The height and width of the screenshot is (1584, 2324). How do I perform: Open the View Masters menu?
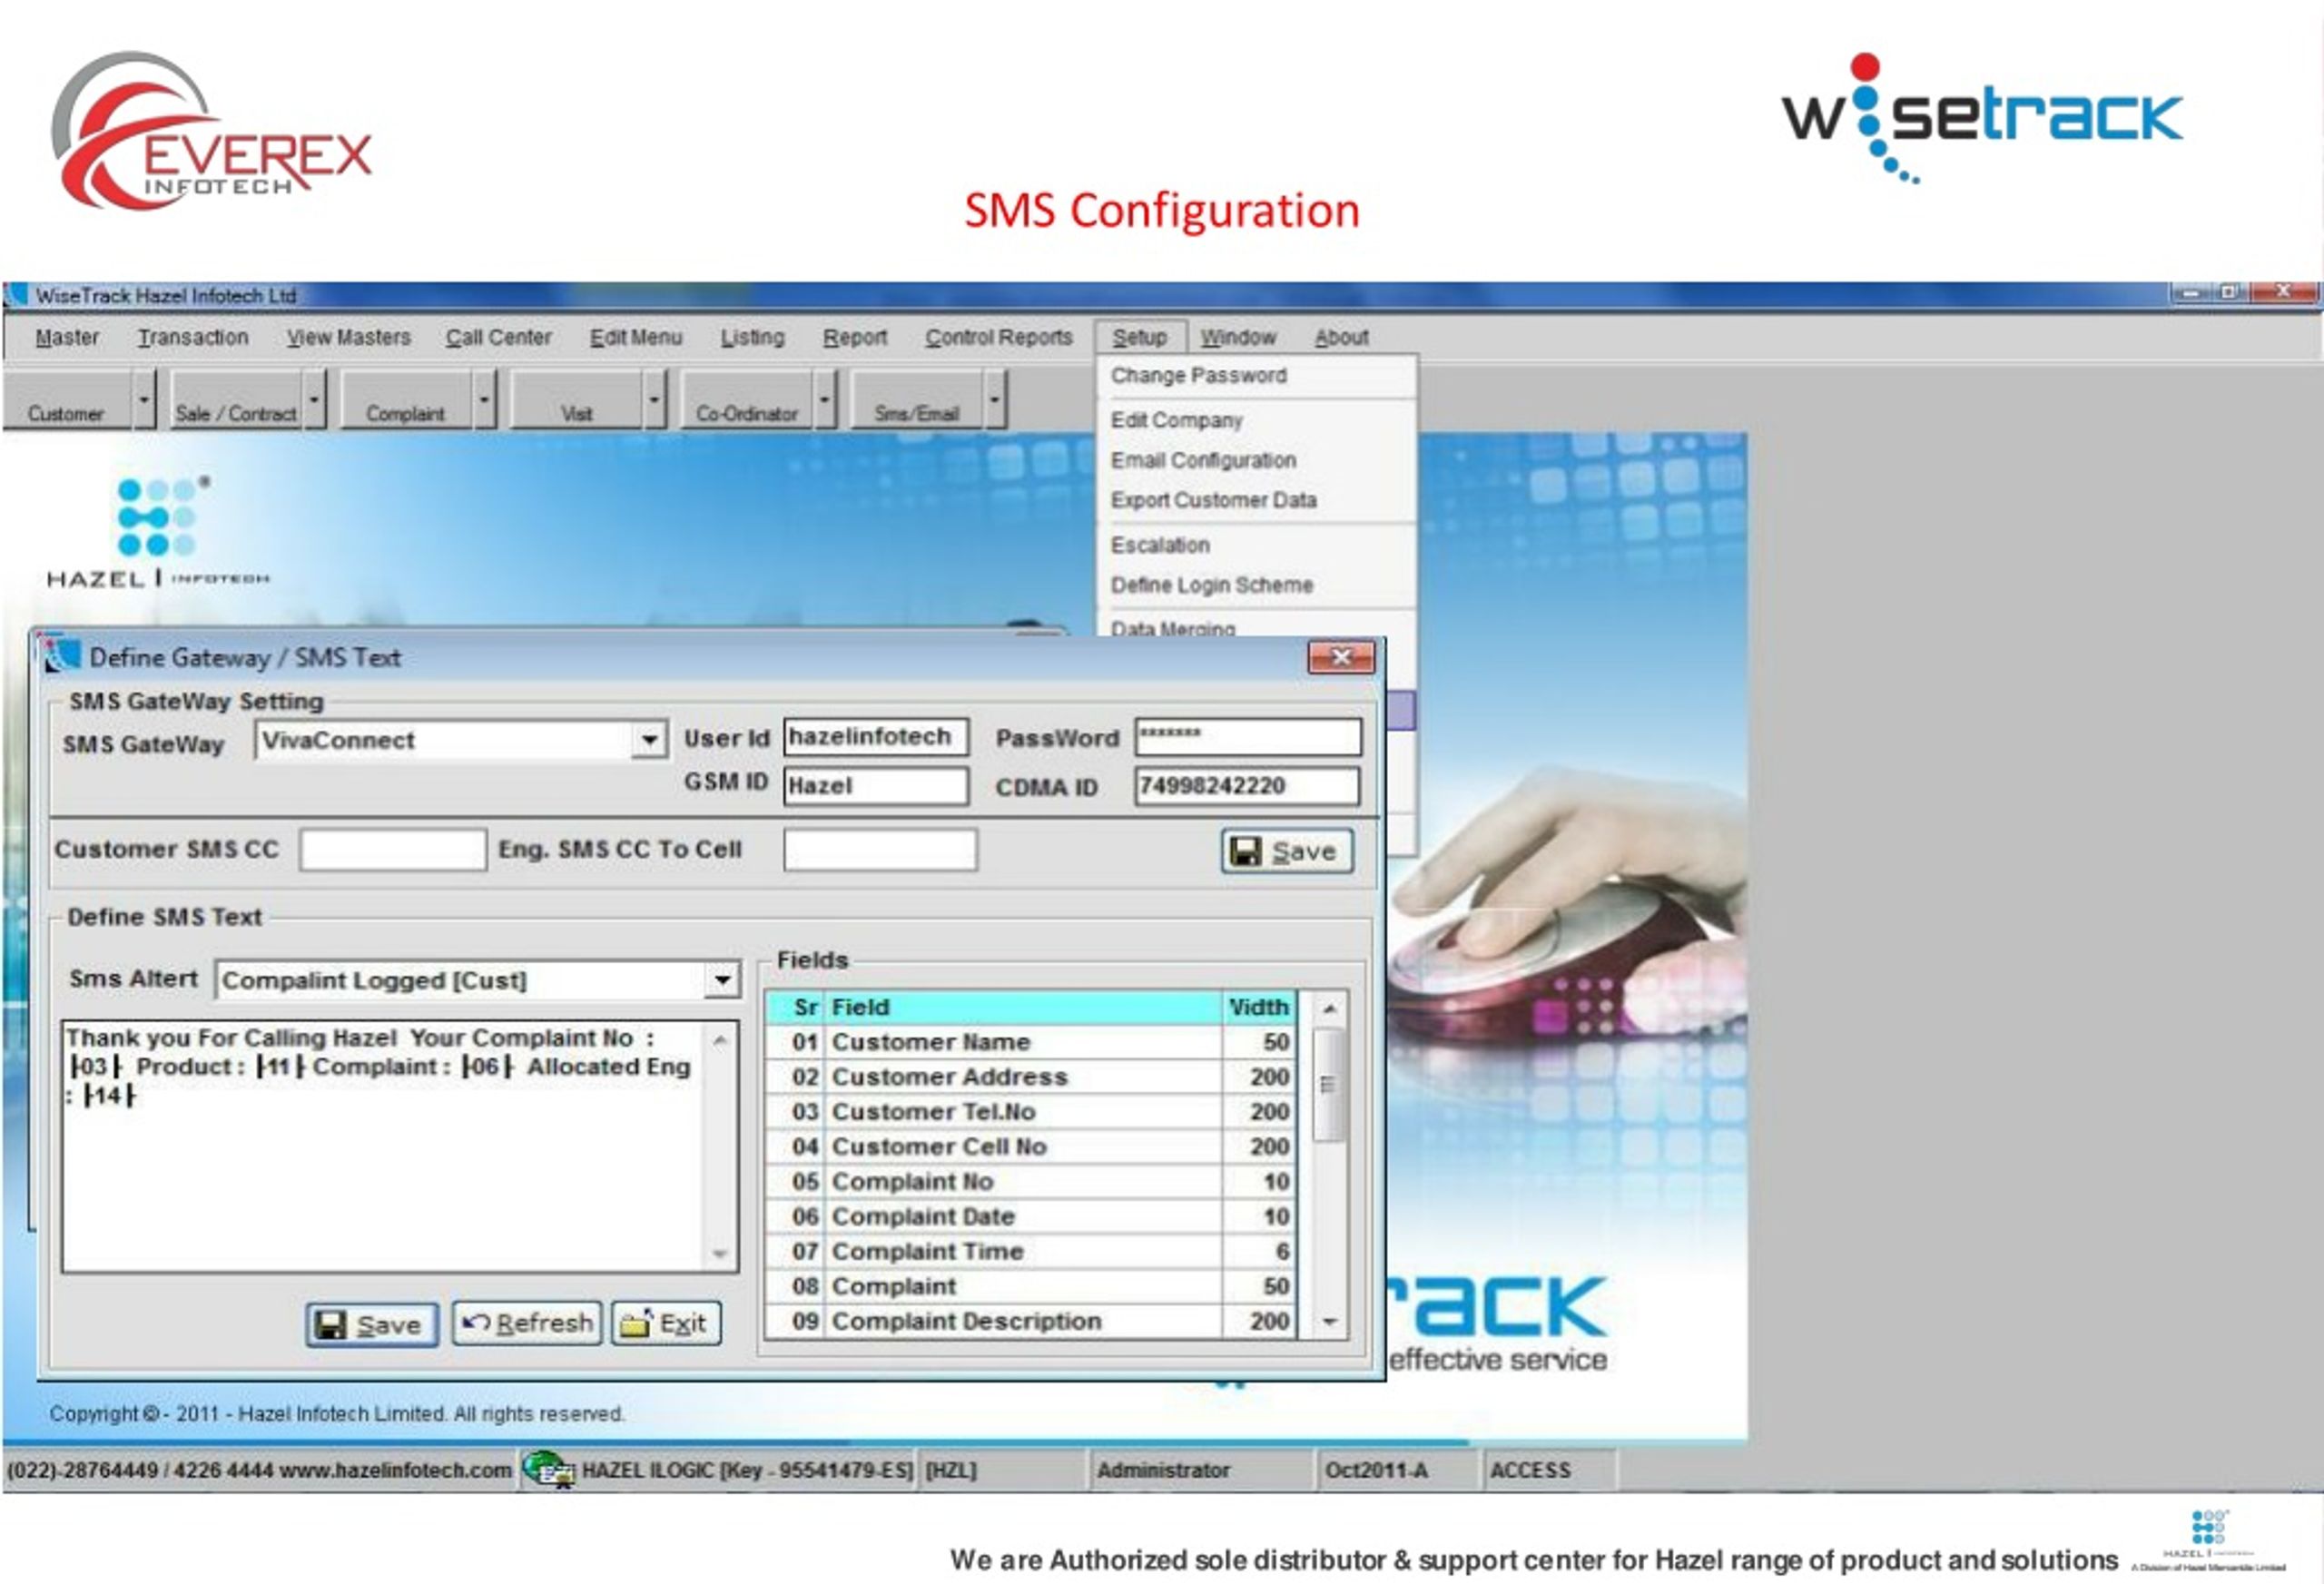tap(348, 337)
